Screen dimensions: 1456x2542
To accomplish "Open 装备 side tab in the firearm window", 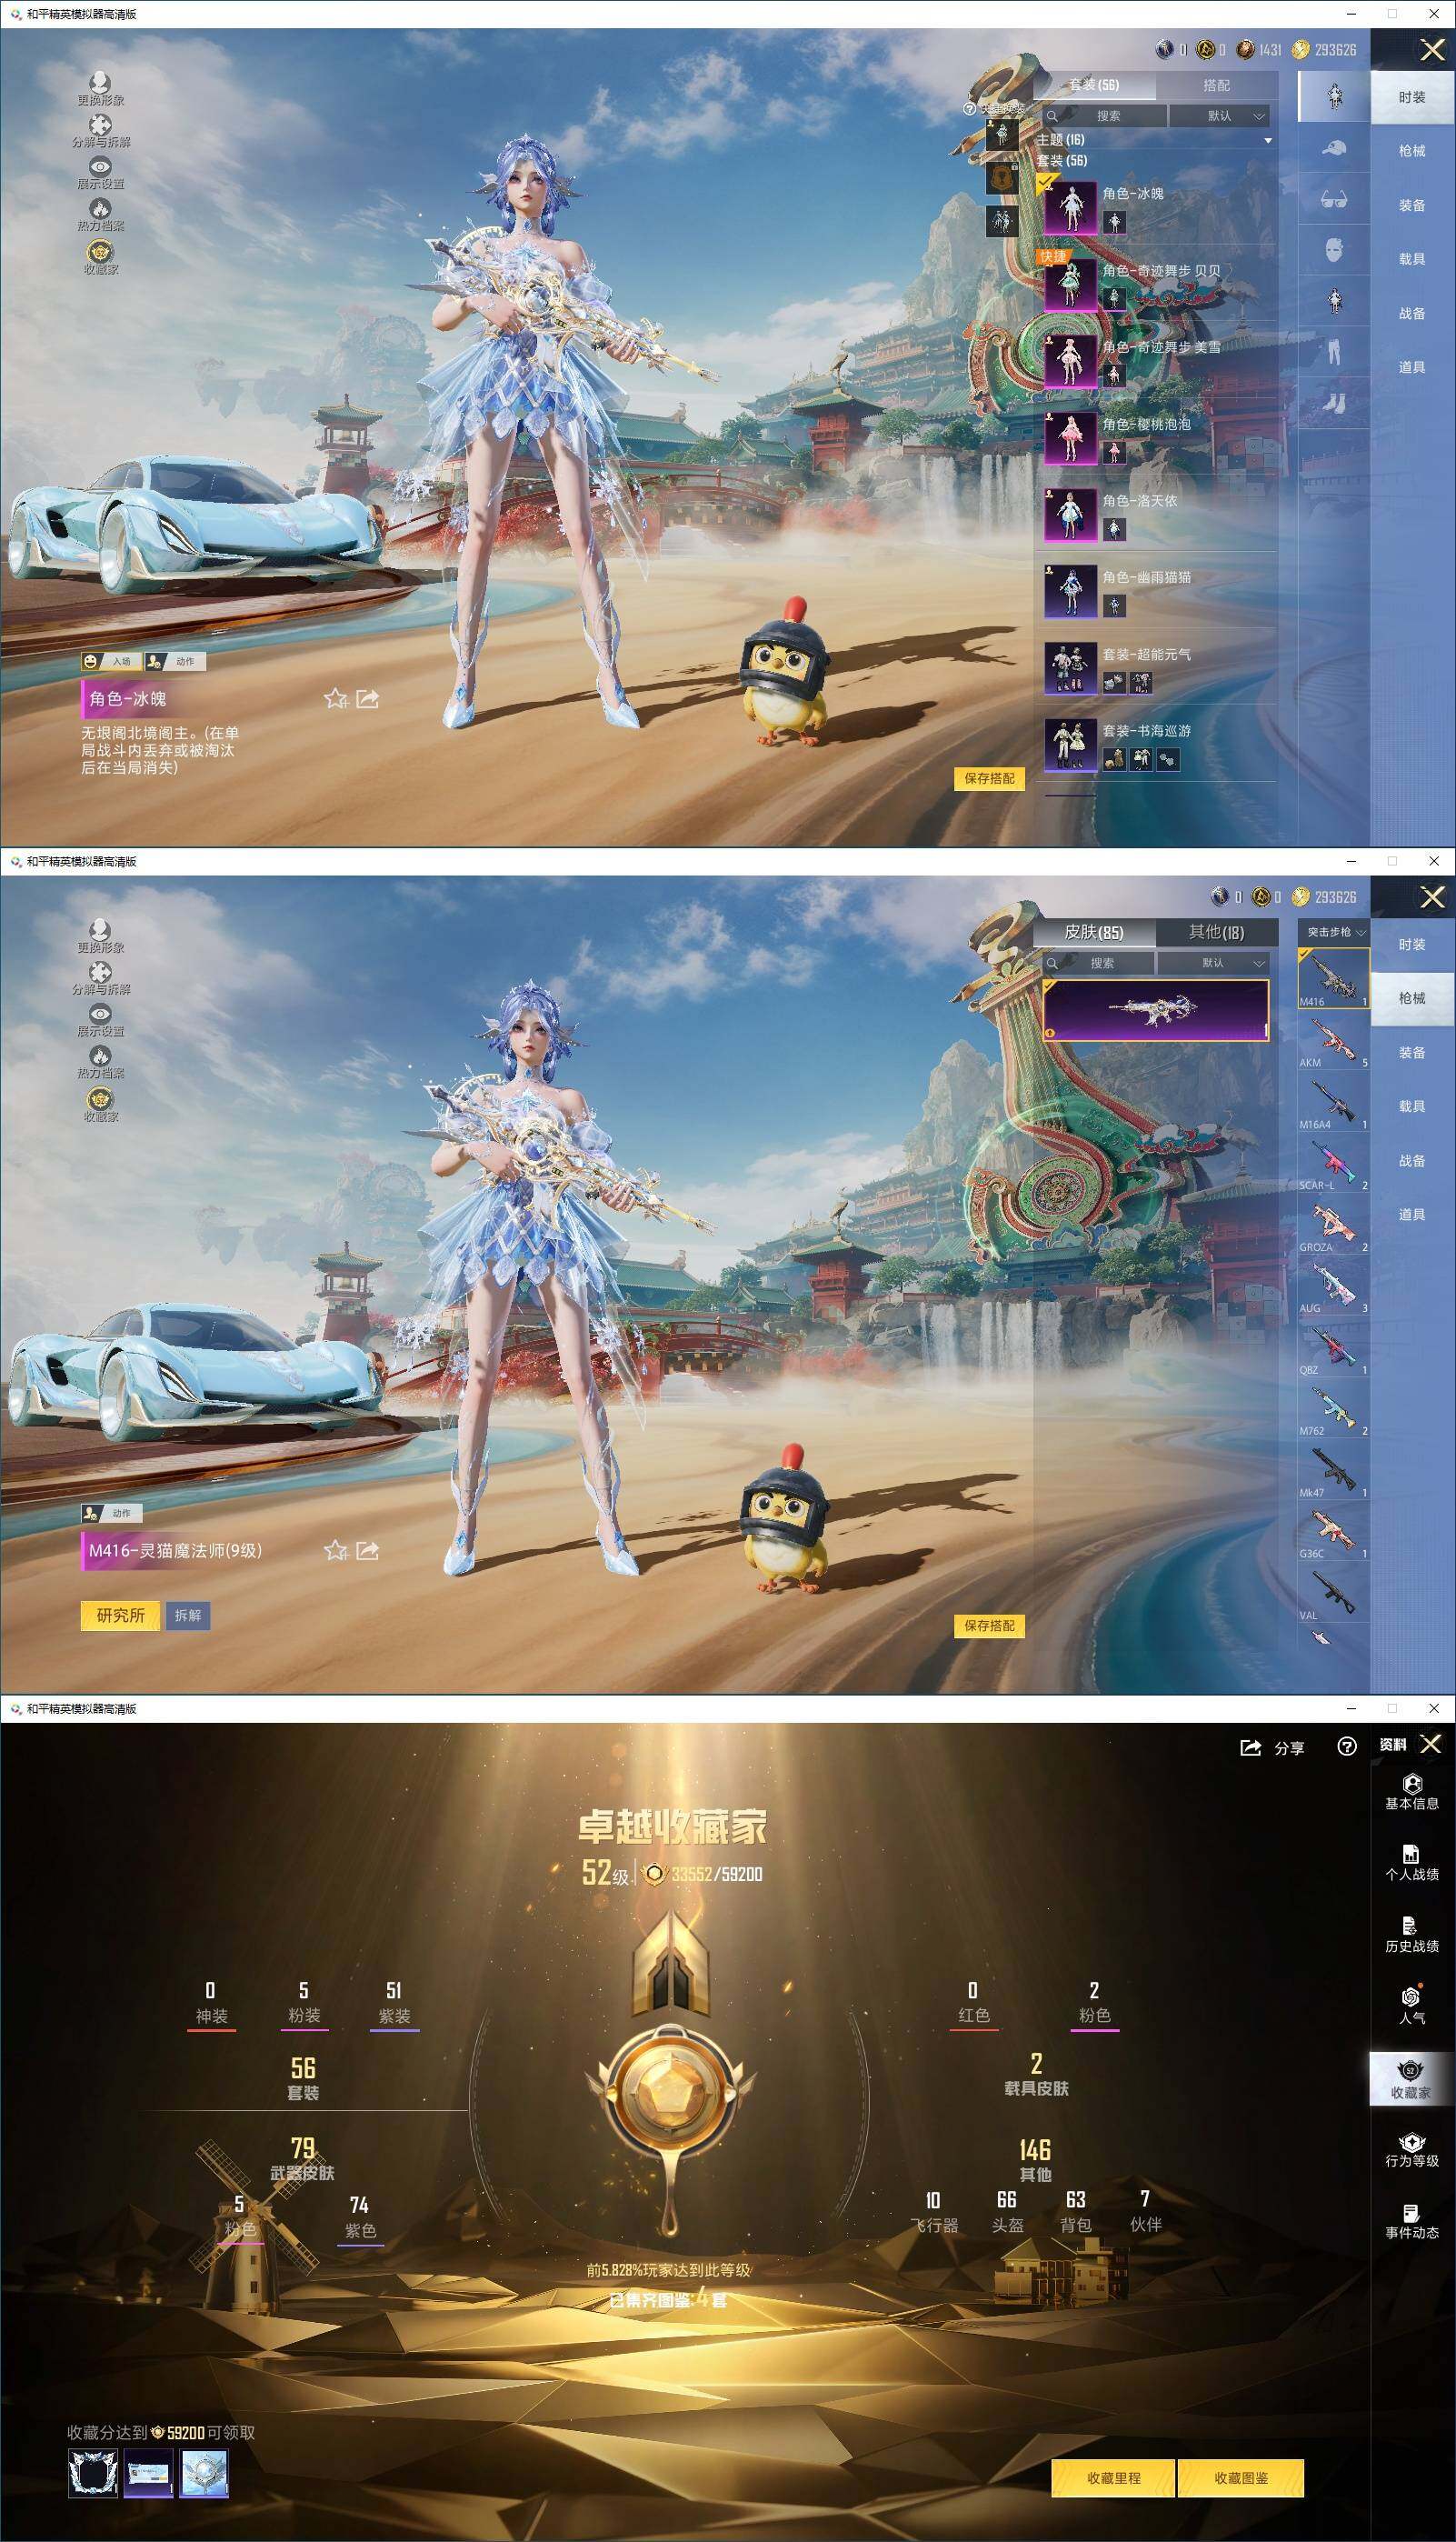I will [1412, 1053].
